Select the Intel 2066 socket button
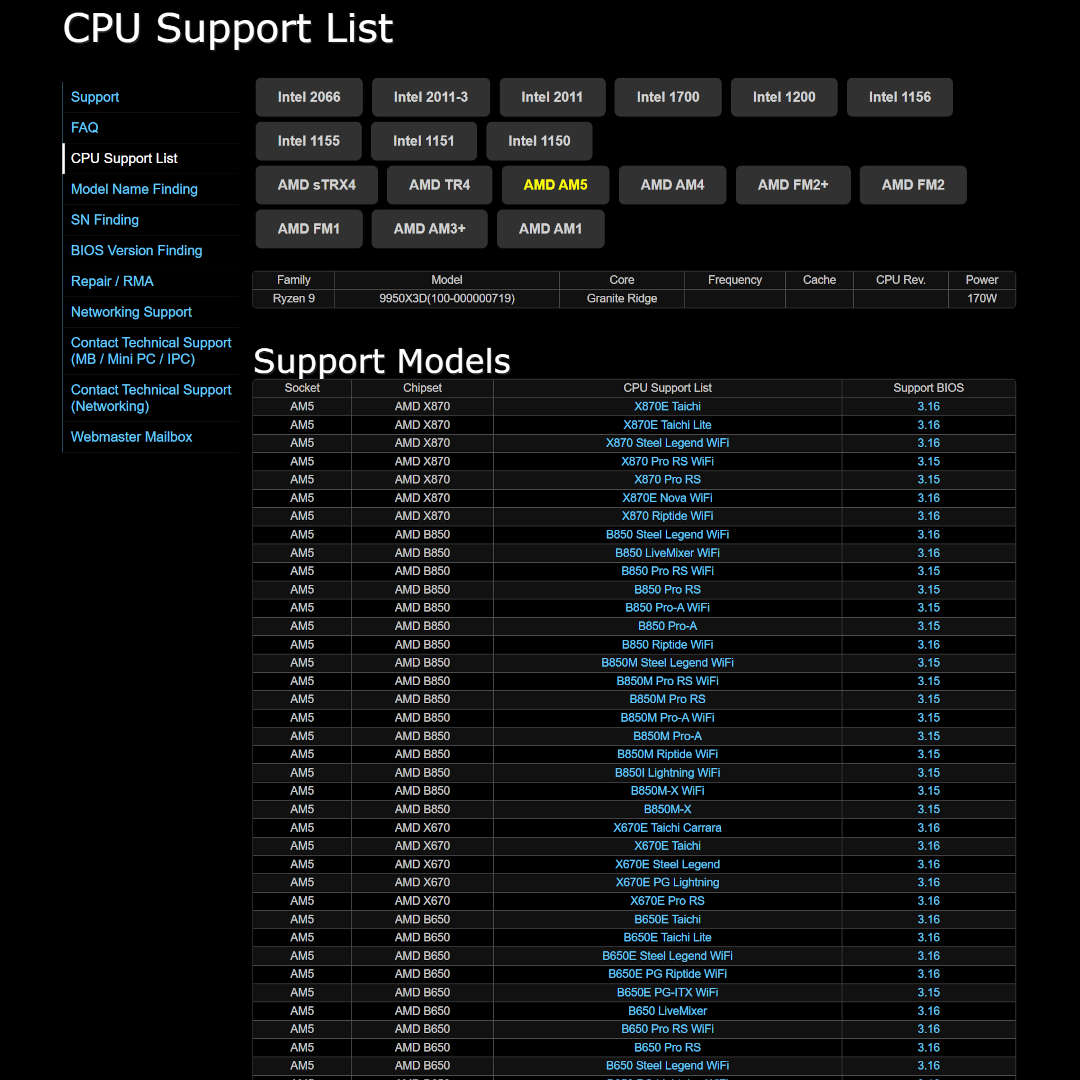The height and width of the screenshot is (1080, 1080). [309, 97]
